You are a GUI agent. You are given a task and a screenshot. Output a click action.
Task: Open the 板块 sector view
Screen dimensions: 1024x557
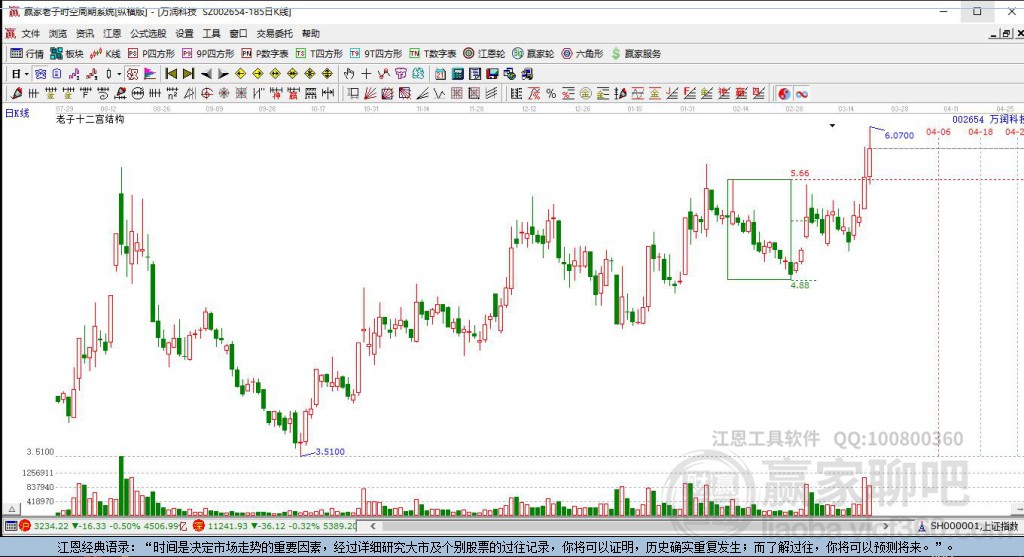pos(67,54)
